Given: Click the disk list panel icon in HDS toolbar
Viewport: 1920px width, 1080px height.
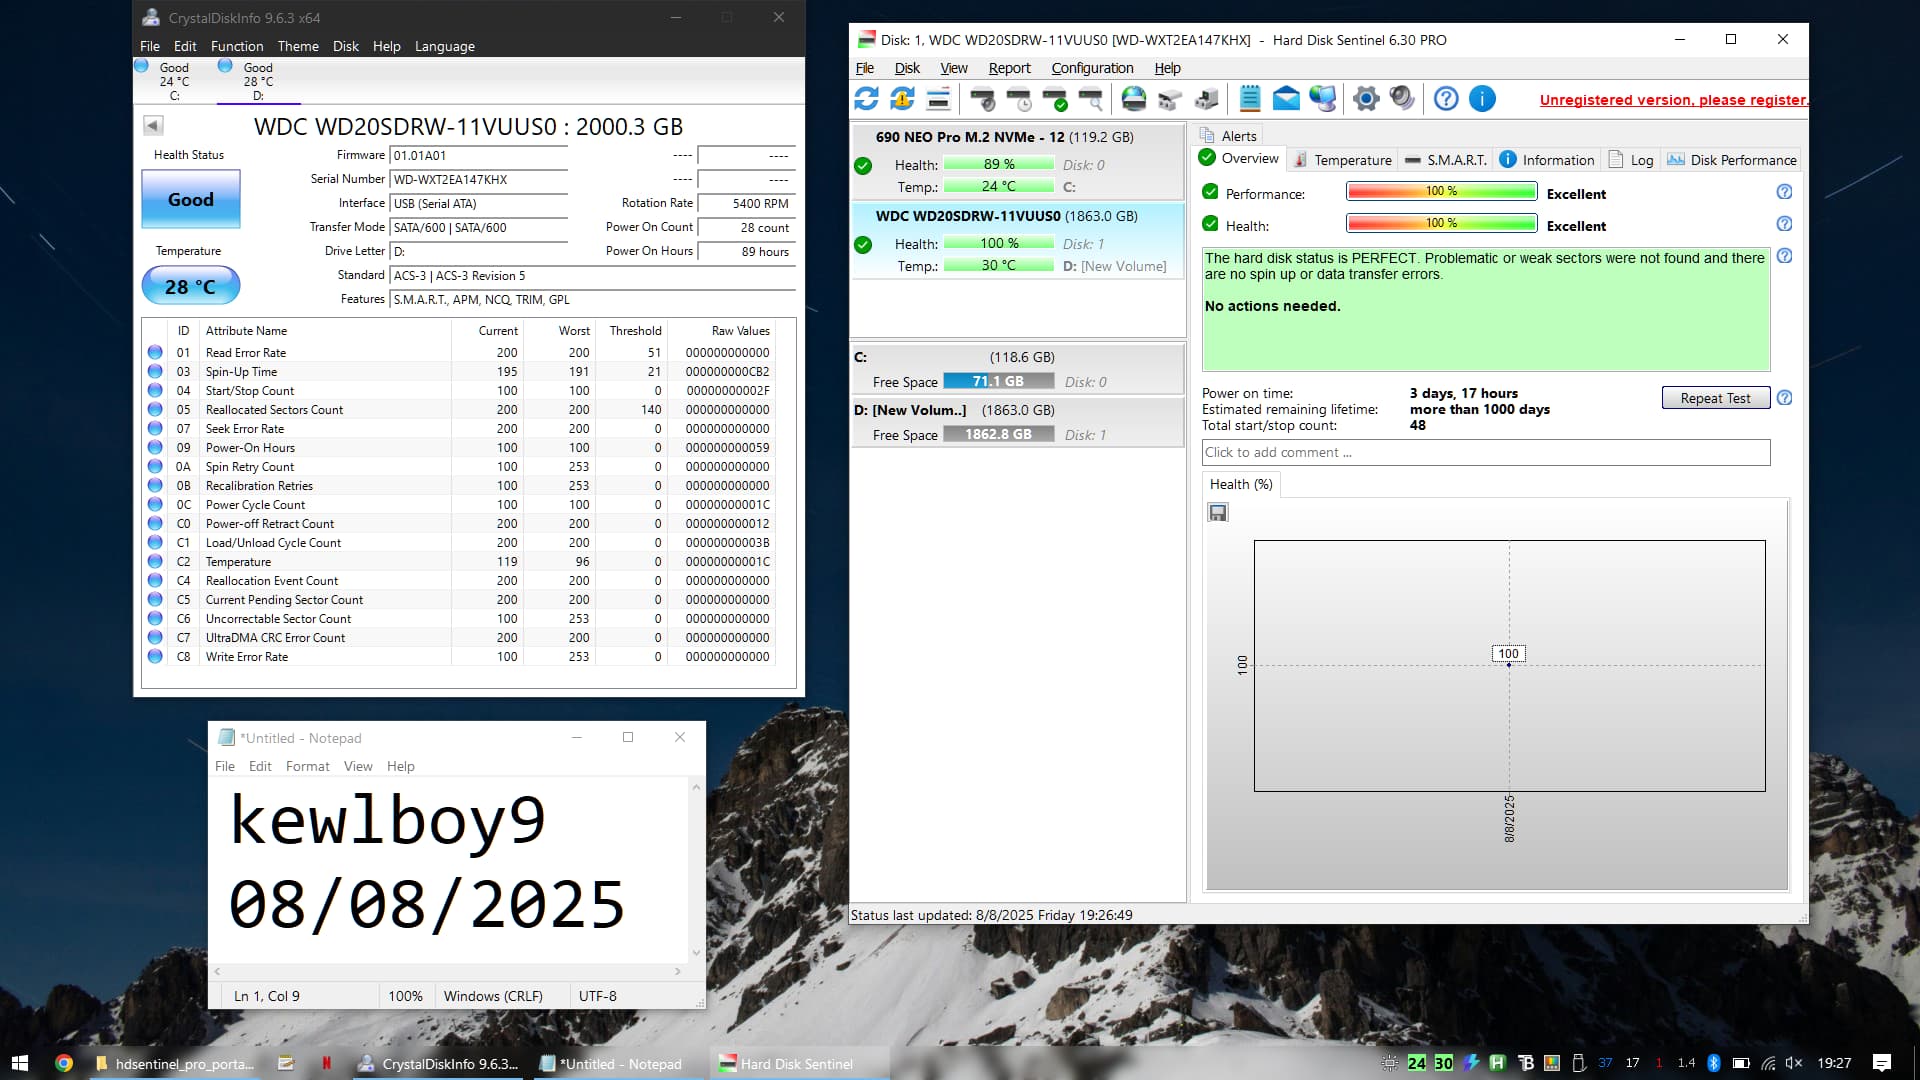Looking at the screenshot, I should click(938, 98).
